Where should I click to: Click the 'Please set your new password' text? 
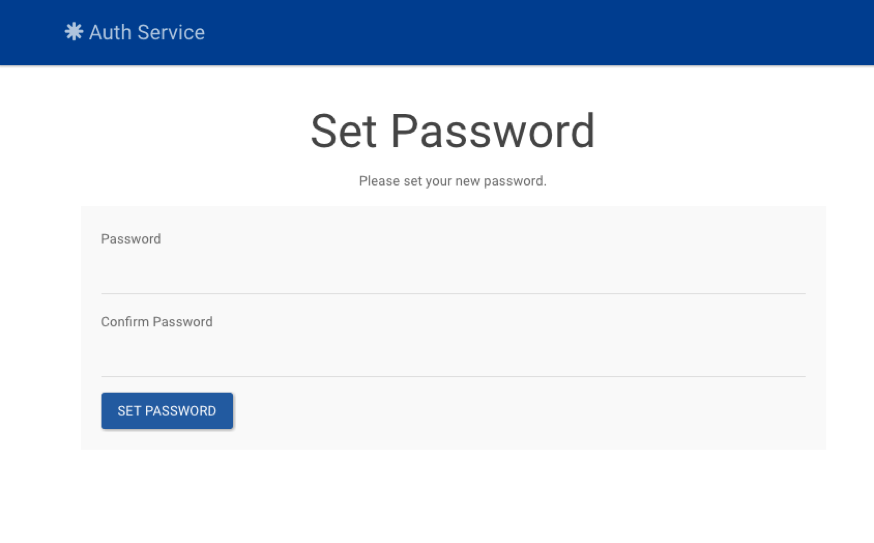tap(452, 182)
